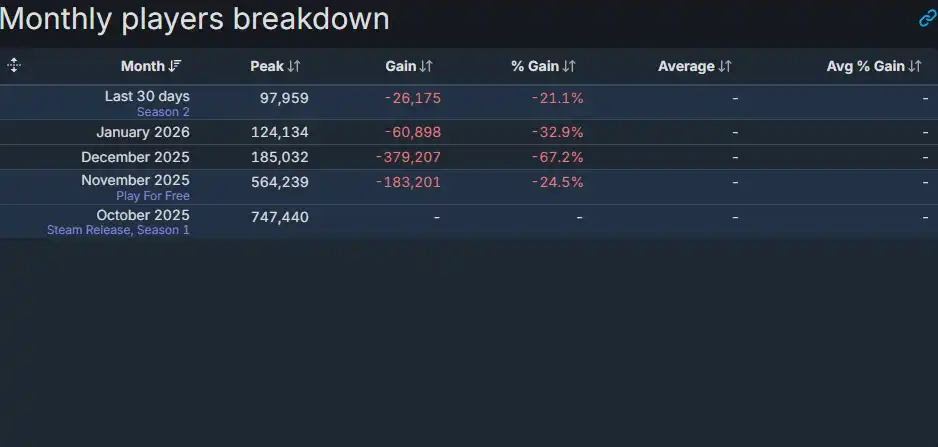Click the permalink chain icon

pyautogui.click(x=927, y=19)
